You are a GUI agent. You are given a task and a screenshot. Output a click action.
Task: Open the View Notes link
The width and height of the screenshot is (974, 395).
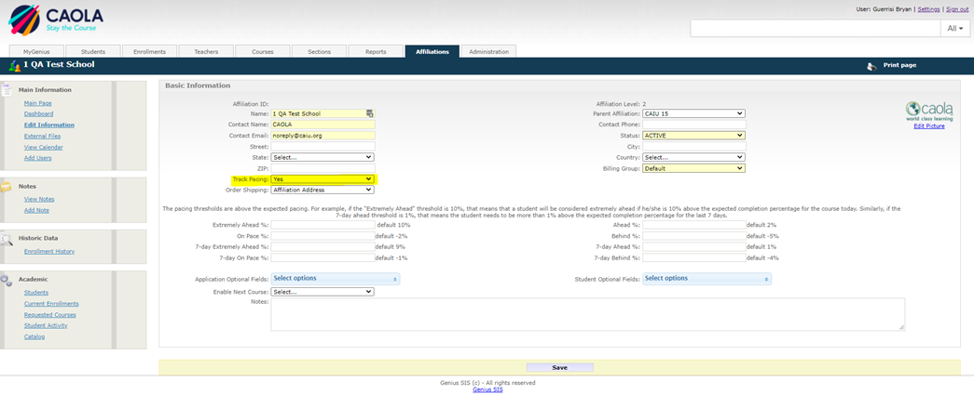click(39, 199)
